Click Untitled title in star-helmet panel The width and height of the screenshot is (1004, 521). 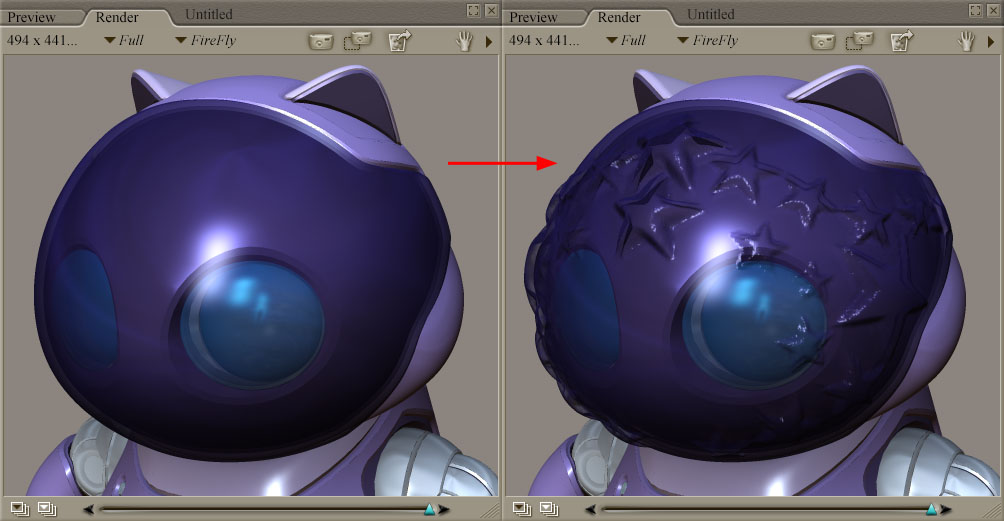[711, 14]
